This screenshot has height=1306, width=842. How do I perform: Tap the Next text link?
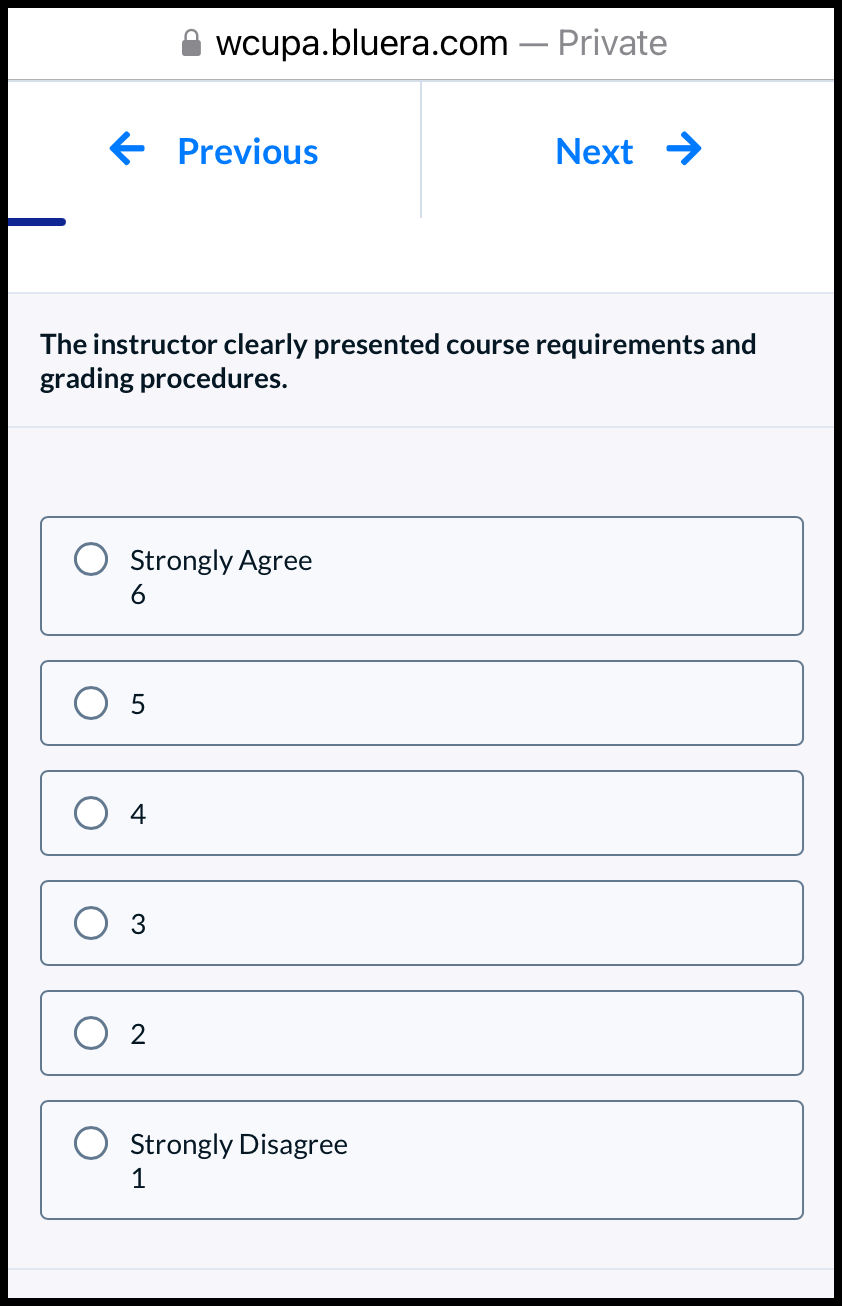(594, 152)
